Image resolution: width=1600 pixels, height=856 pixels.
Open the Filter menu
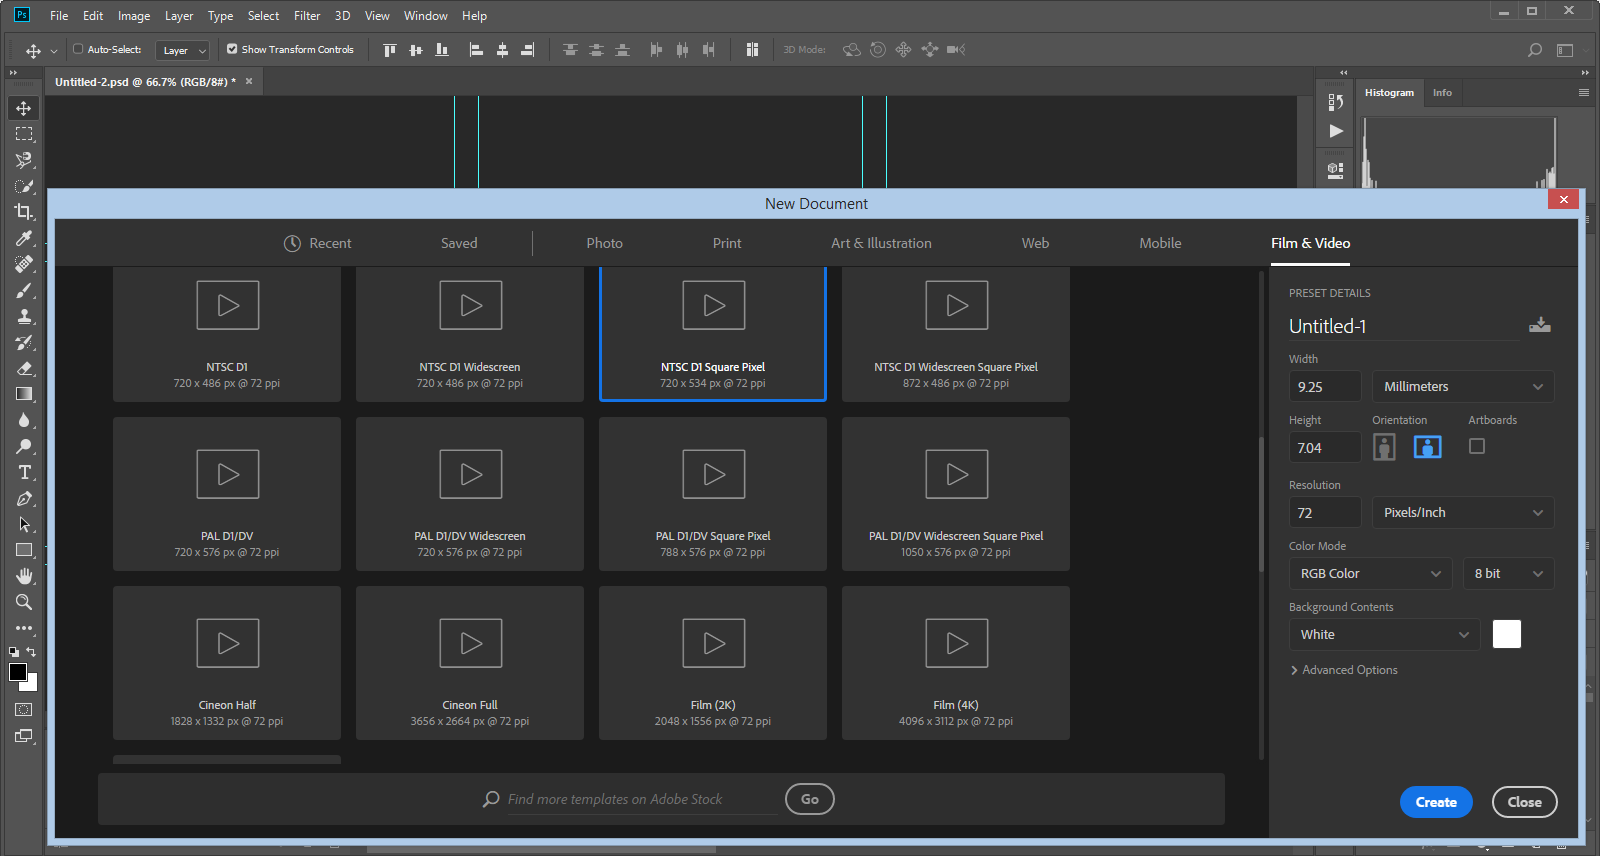307,16
